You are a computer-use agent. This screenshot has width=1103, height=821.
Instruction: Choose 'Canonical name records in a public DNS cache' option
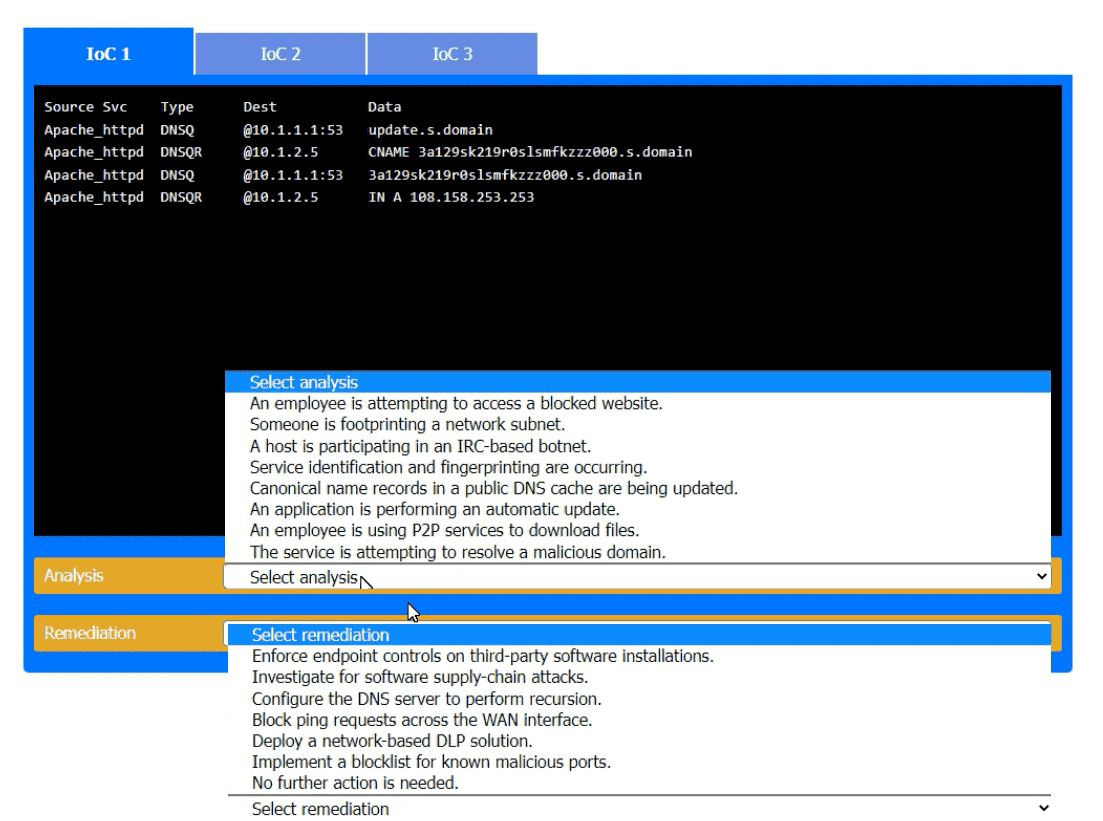pos(493,488)
